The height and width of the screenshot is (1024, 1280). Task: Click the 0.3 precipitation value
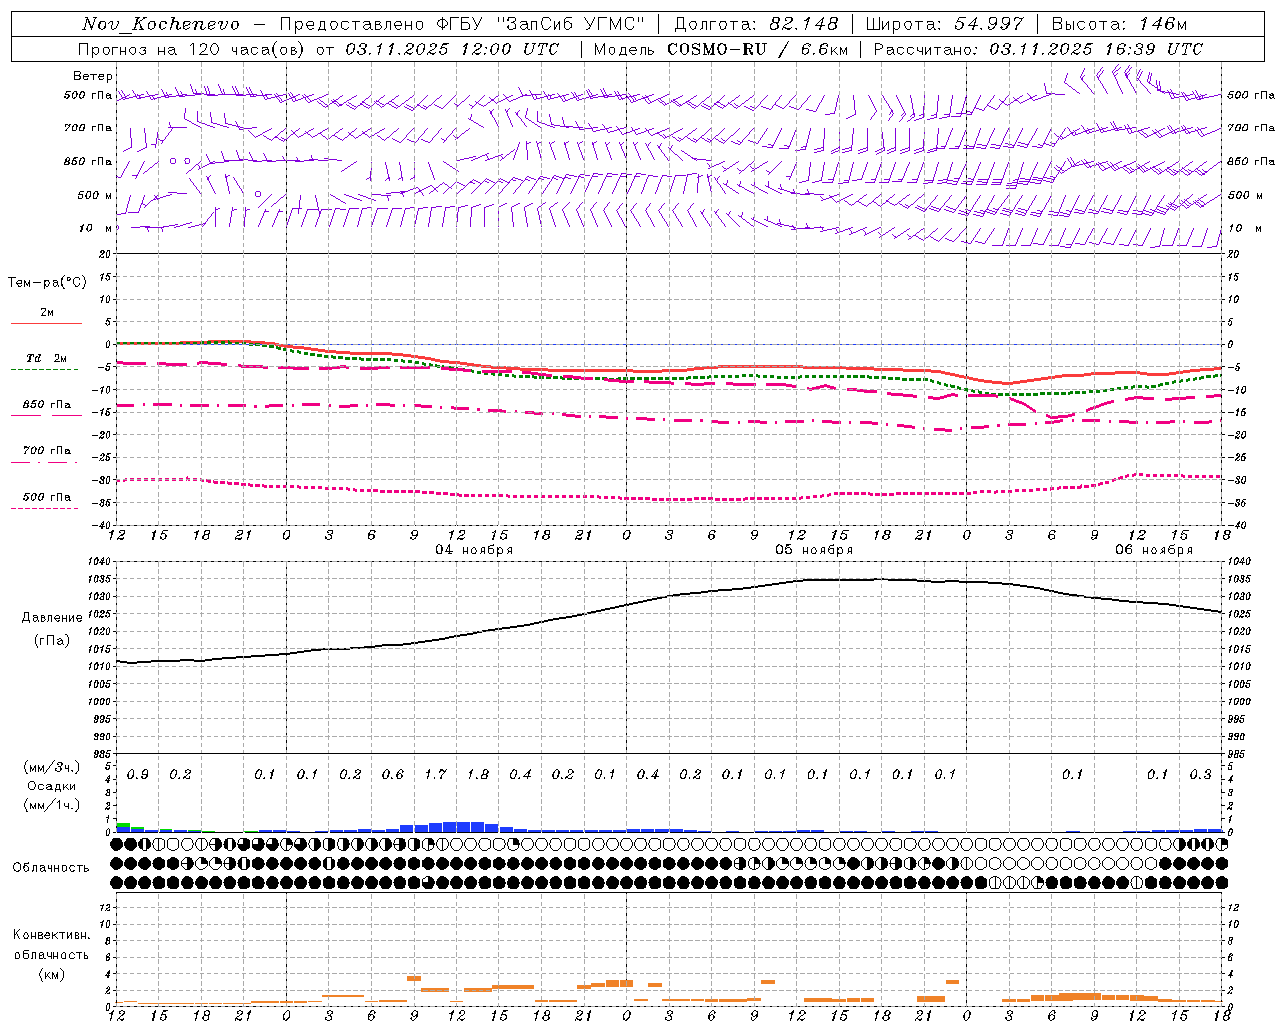[1200, 774]
